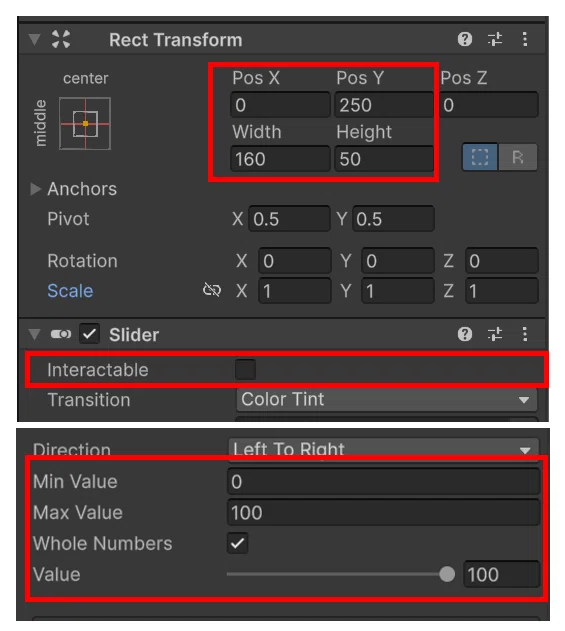This screenshot has width=565, height=631.
Task: Open Rect Transform three-dot options menu
Action: (525, 39)
